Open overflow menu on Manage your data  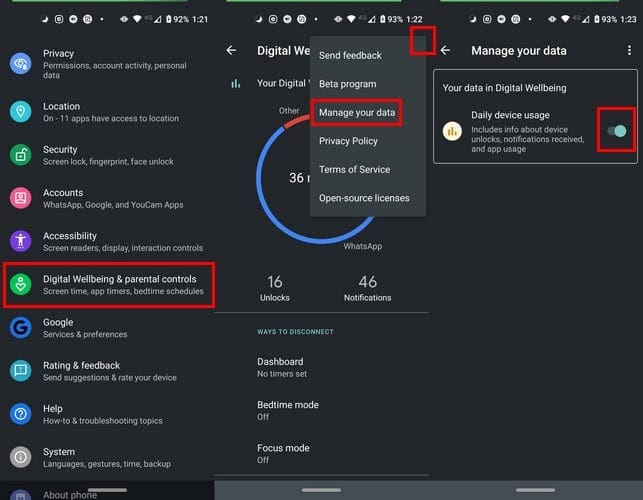click(629, 50)
